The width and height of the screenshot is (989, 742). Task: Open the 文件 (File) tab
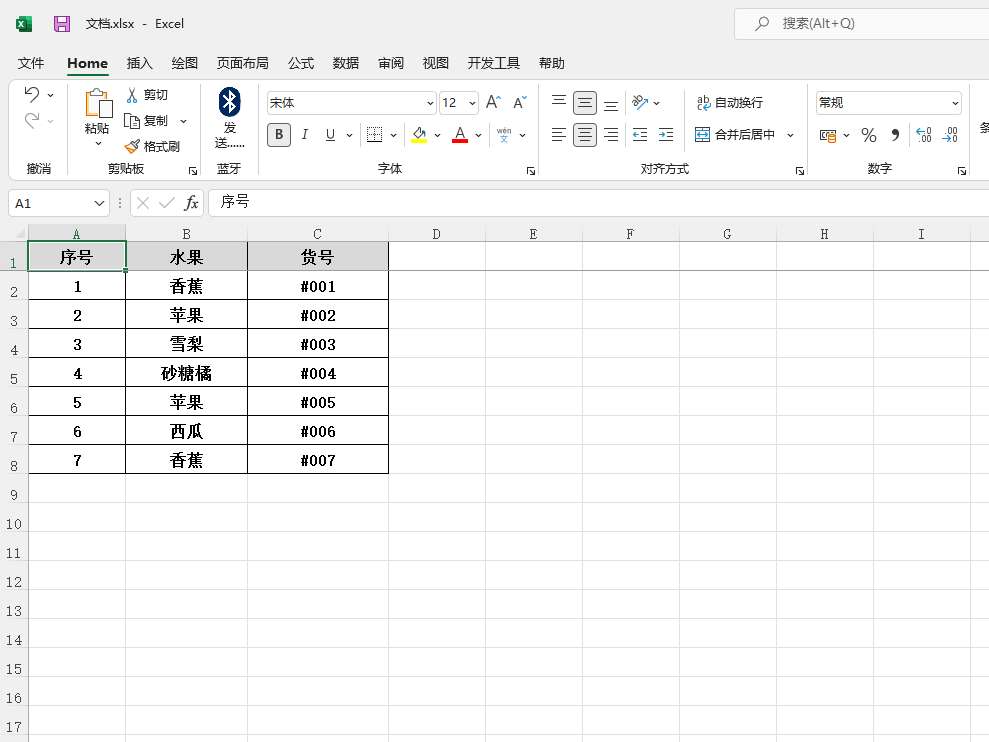31,63
